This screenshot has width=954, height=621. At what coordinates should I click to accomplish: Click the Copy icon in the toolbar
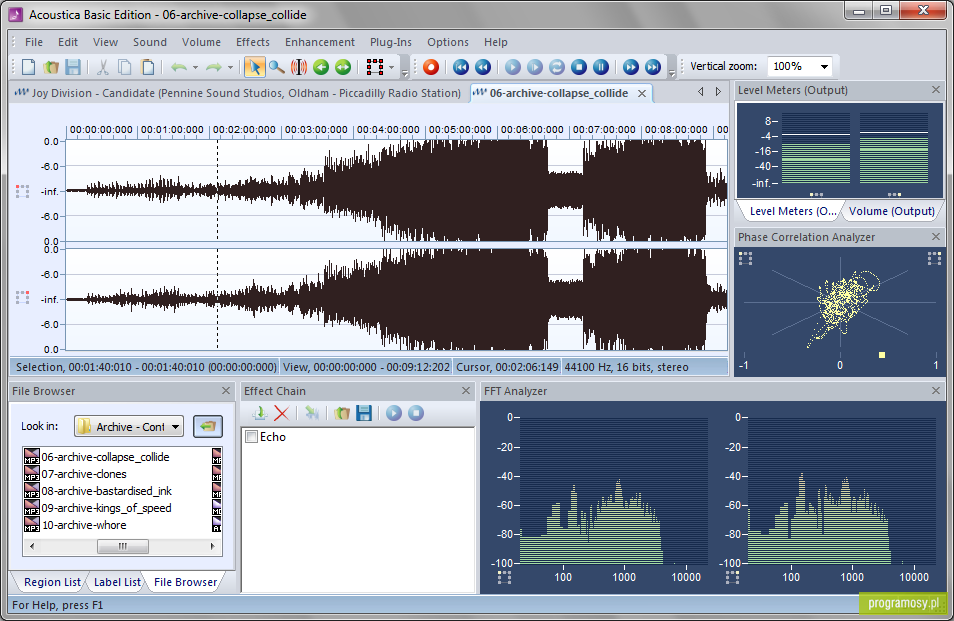pyautogui.click(x=125, y=66)
